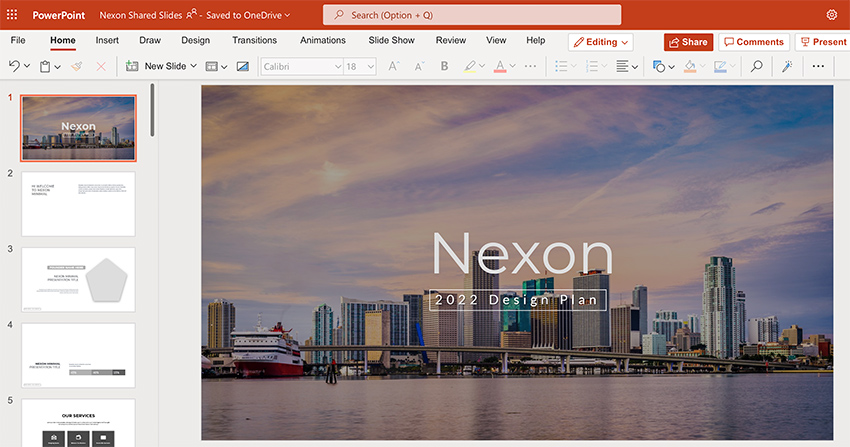Click the Shapes icon
This screenshot has height=447, width=850.
coord(659,66)
